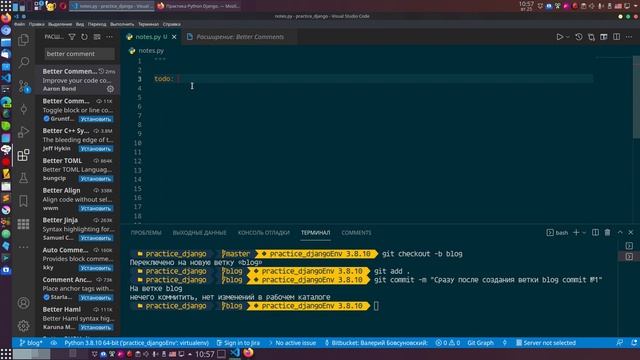640x360 pixels.
Task: Open the file timeline history icon
Action: coord(579,37)
